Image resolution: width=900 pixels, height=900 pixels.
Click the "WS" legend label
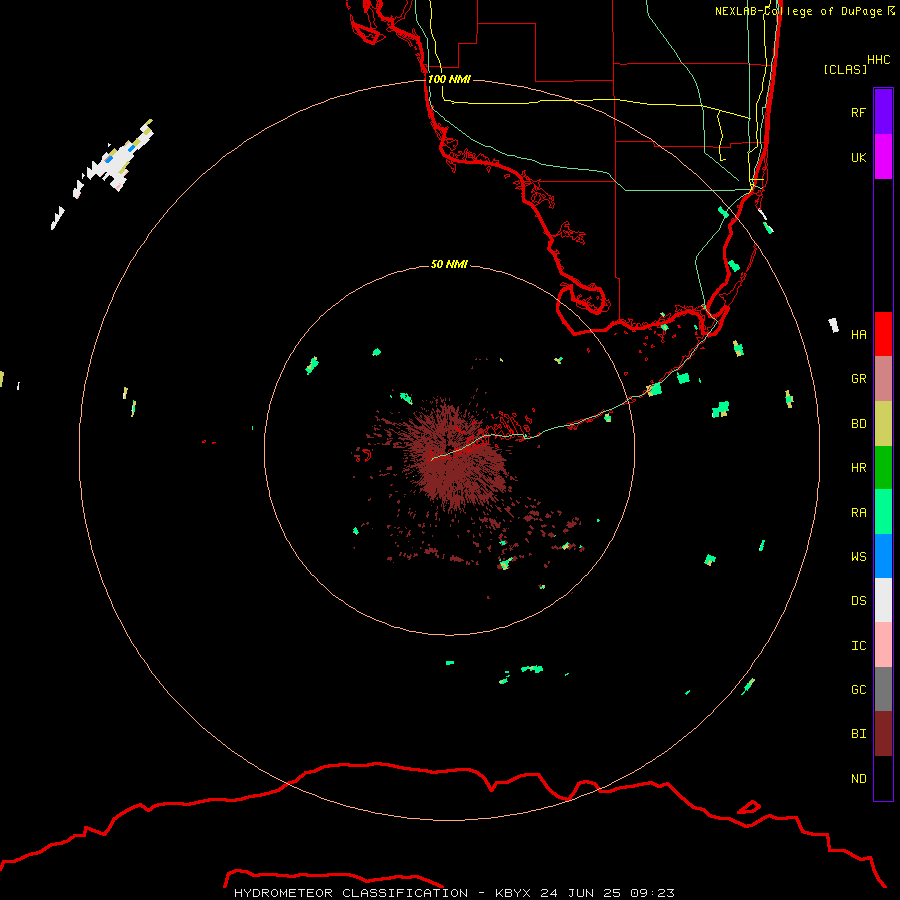point(858,557)
